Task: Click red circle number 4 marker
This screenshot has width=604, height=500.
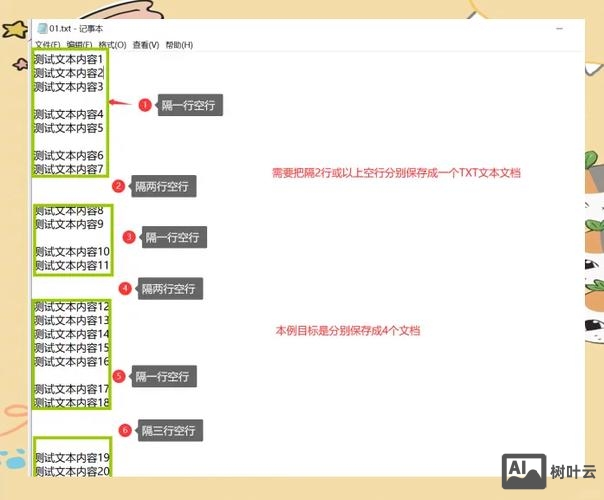Action: coord(125,288)
